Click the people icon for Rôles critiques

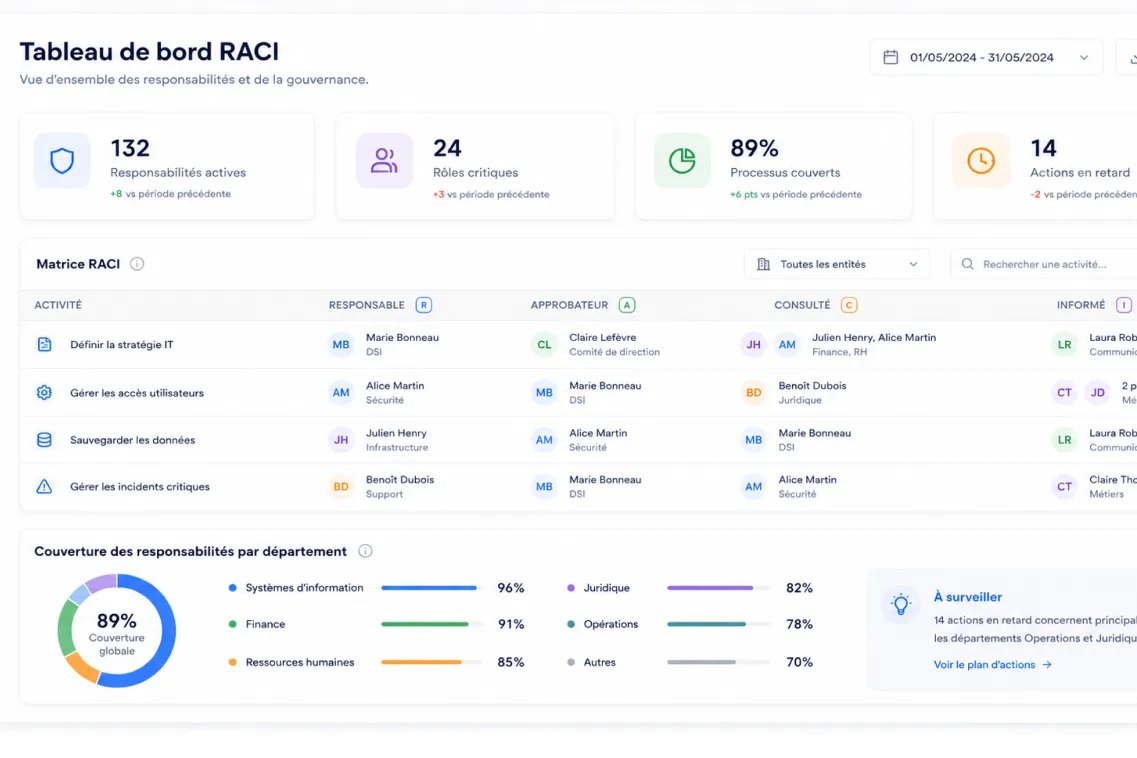[384, 160]
